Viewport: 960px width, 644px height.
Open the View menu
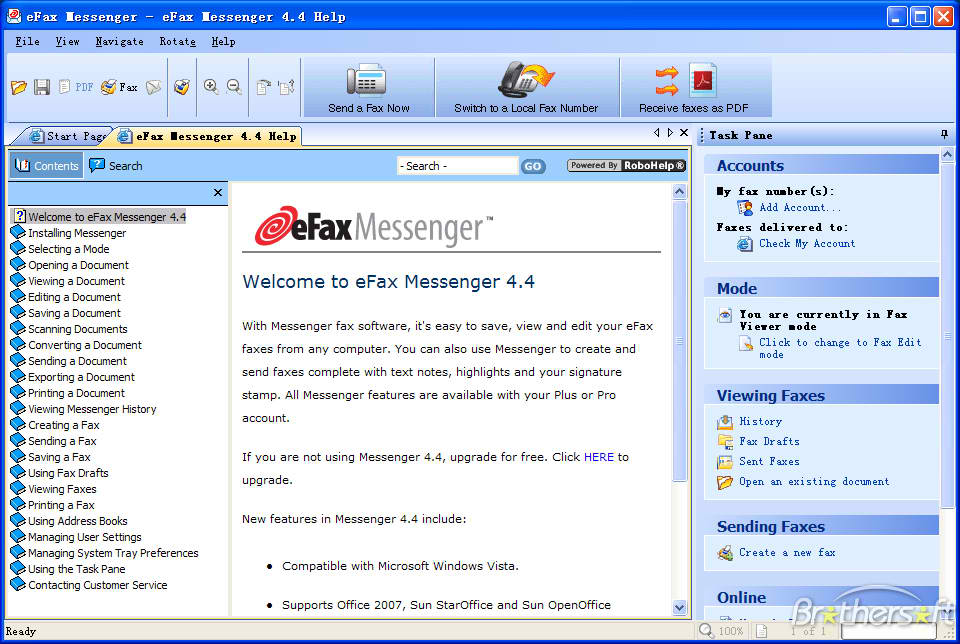coord(67,42)
